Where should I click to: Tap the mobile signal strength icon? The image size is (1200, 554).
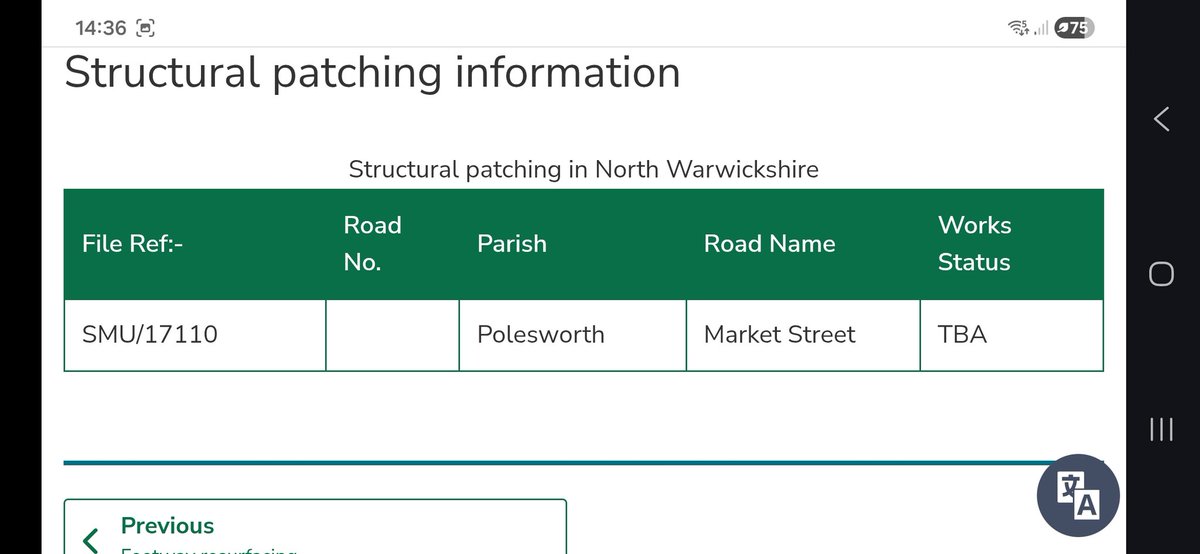[x=1041, y=28]
